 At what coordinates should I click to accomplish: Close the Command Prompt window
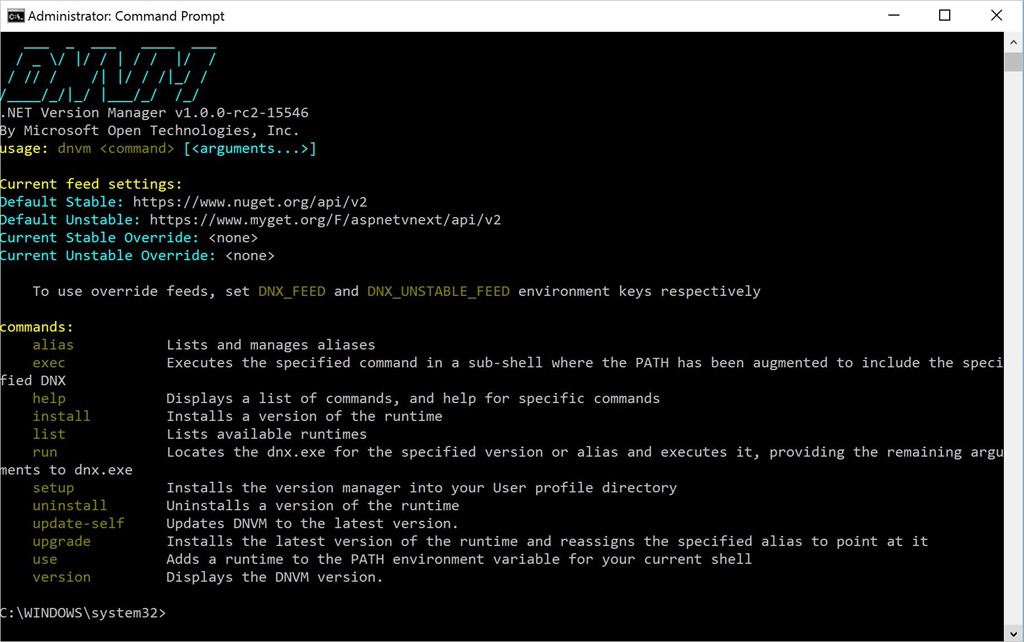pos(996,16)
